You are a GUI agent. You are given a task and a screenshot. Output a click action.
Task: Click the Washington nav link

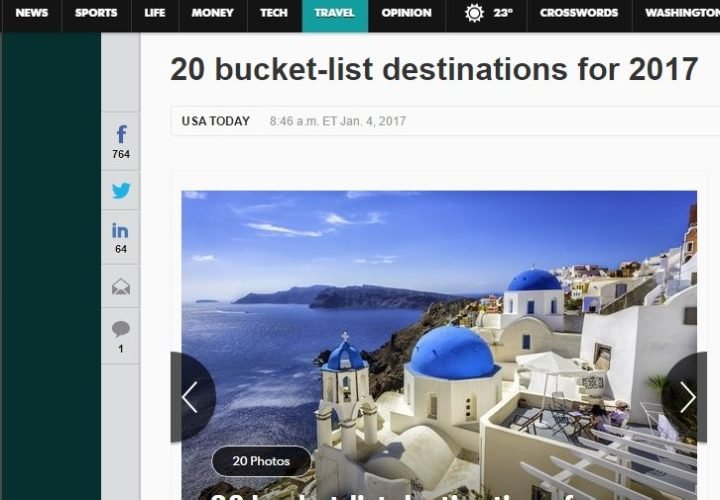pyautogui.click(x=681, y=13)
